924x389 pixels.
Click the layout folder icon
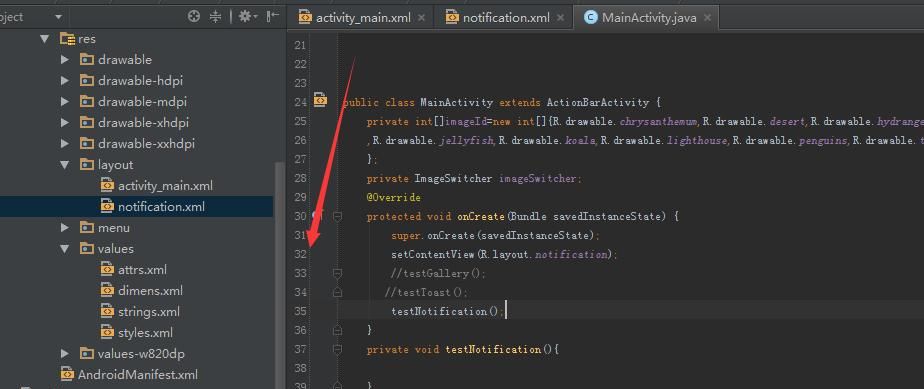[87, 165]
